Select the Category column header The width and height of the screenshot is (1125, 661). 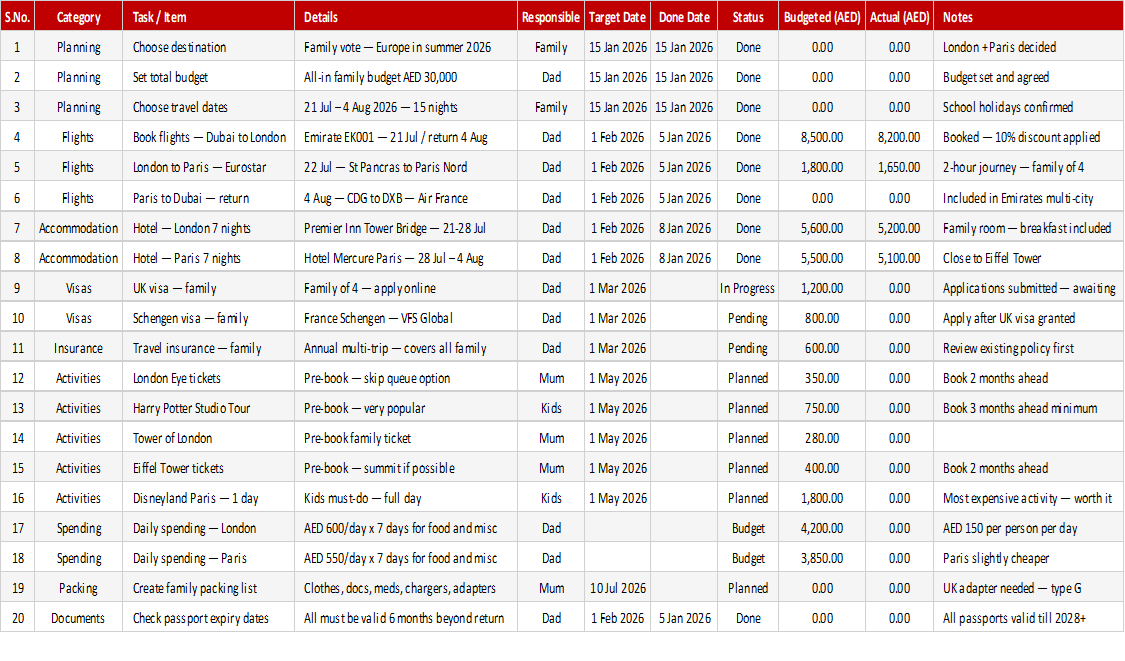[78, 17]
